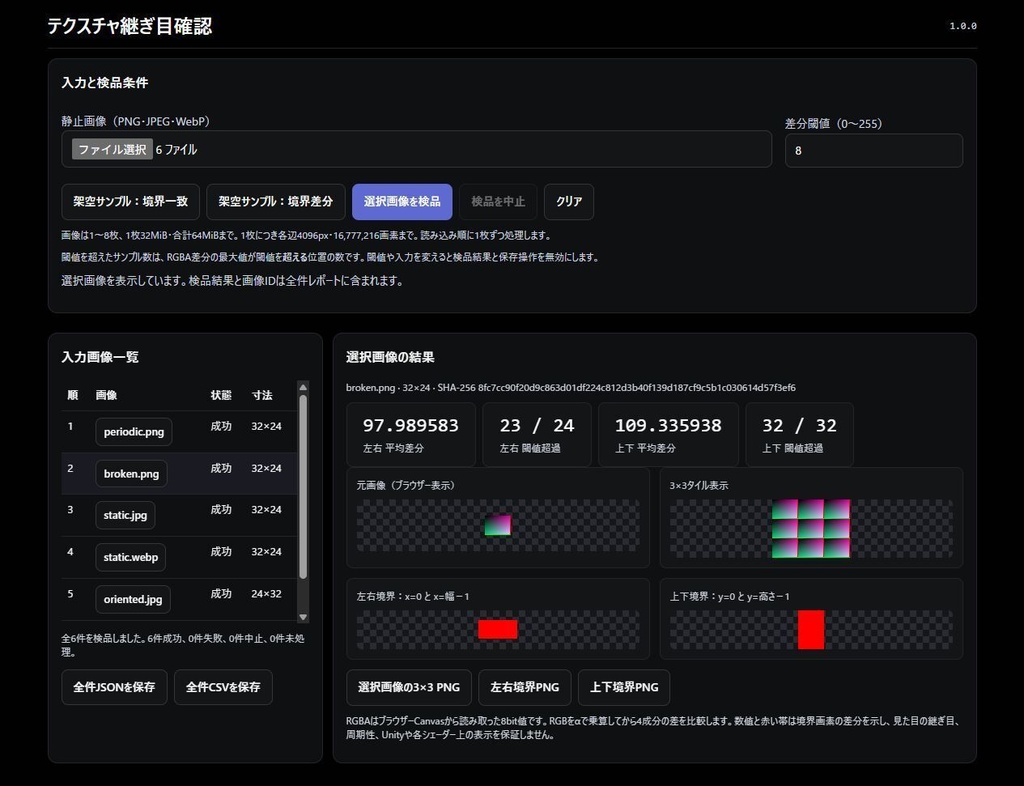Image resolution: width=1024 pixels, height=786 pixels.
Task: Click the 24×32 size of oriented.jpg
Action: (x=266, y=594)
